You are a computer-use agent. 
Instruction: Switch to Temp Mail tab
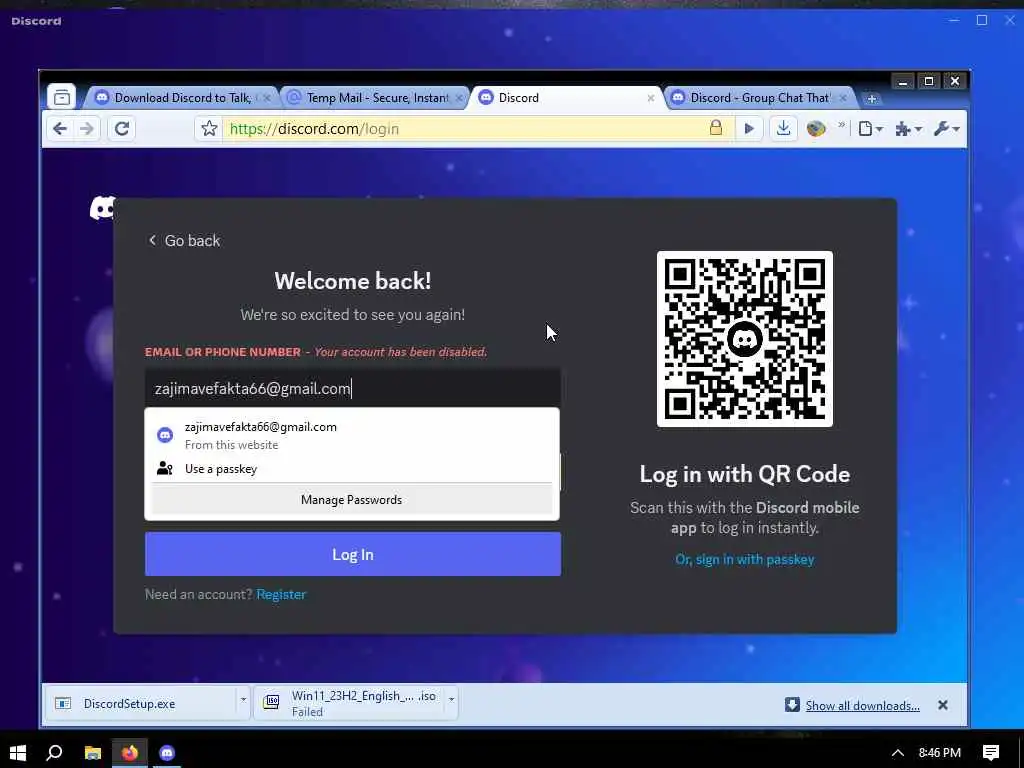click(377, 98)
